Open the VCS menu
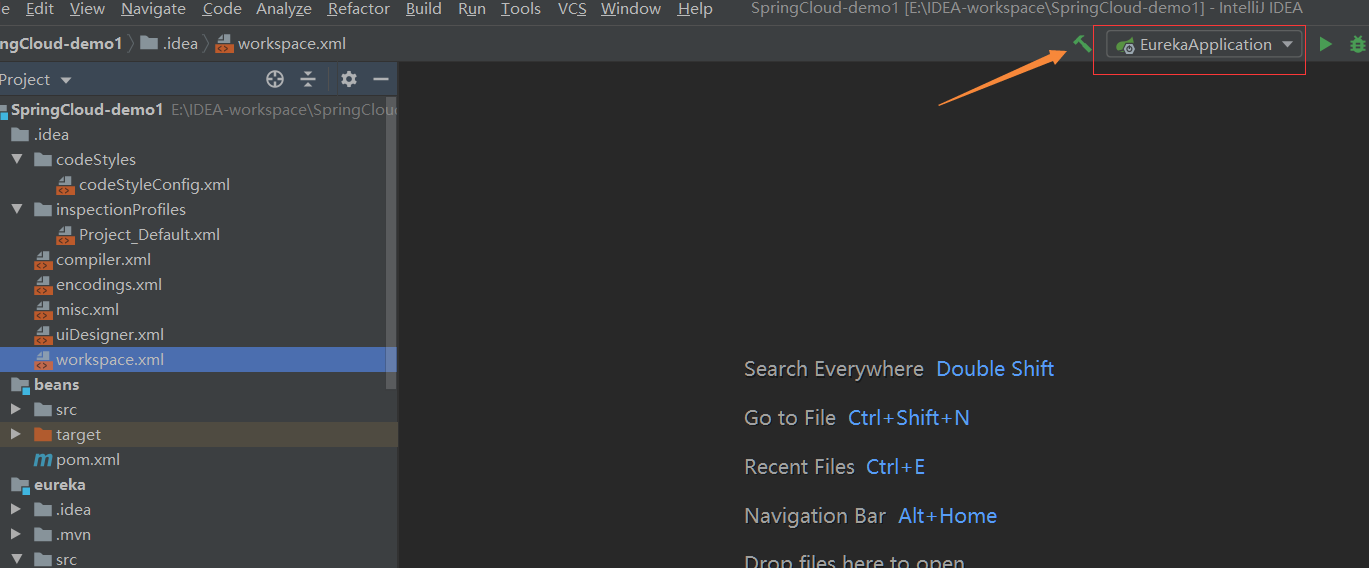The image size is (1369, 568). (x=572, y=9)
